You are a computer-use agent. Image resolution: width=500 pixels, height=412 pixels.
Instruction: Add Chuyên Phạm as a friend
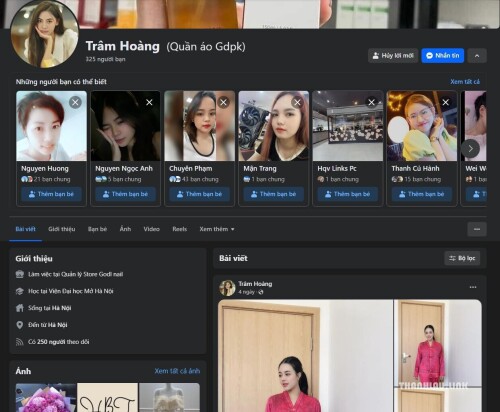pos(199,194)
